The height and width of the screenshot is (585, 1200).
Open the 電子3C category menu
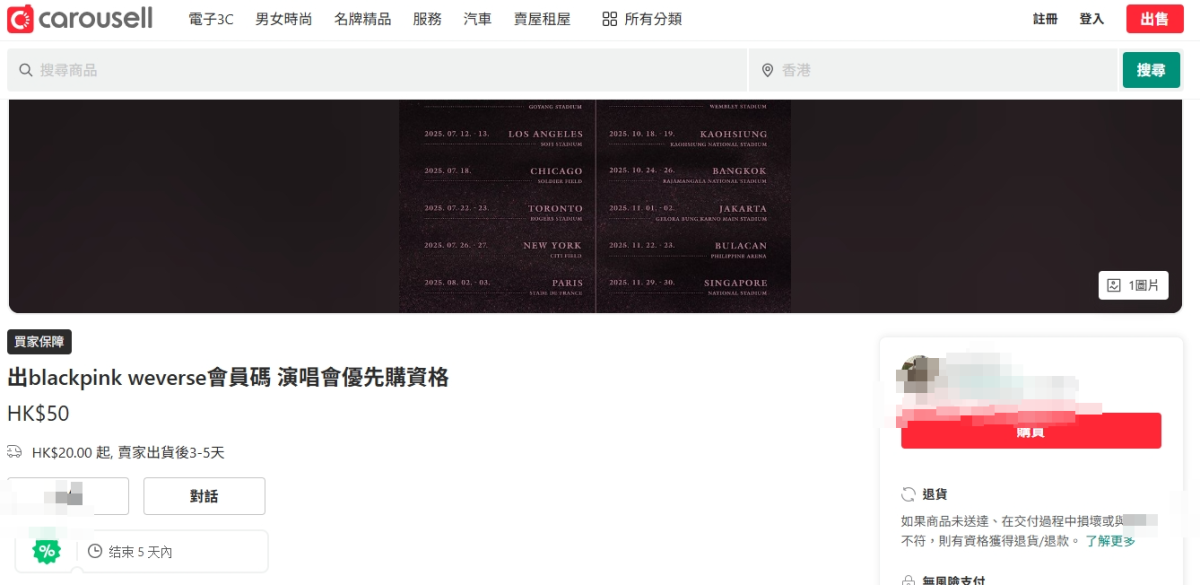[x=211, y=19]
